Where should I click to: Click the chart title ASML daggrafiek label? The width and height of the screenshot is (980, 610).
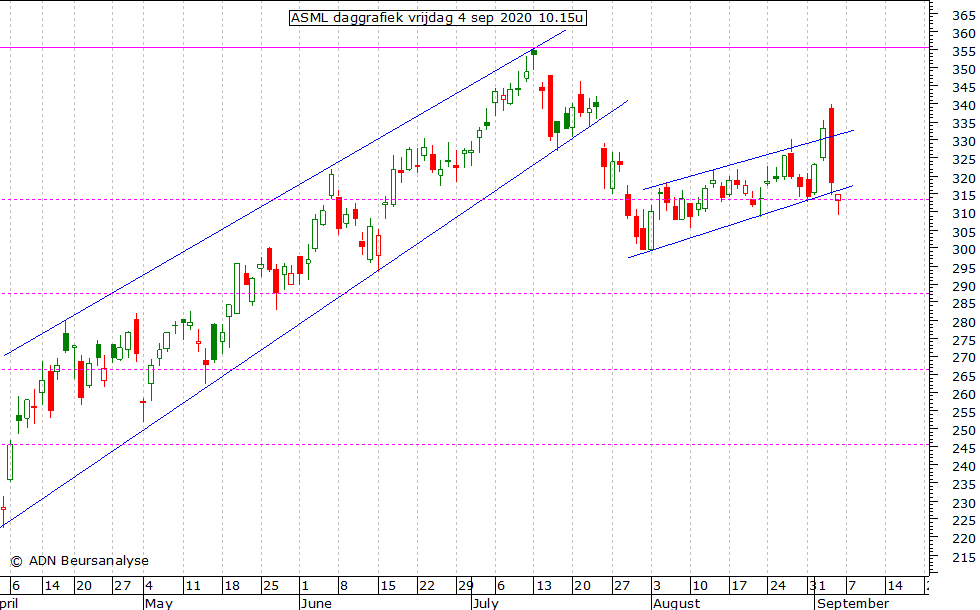[x=438, y=18]
